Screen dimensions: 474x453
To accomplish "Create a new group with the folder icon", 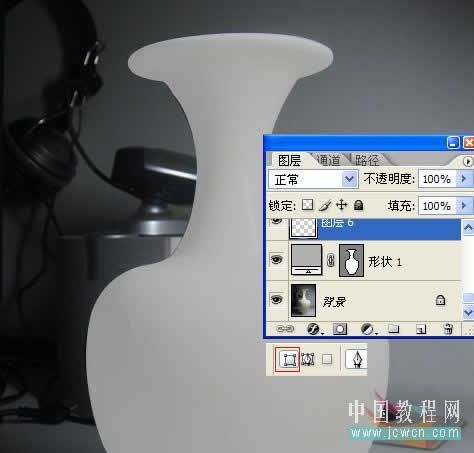I will pyautogui.click(x=394, y=329).
